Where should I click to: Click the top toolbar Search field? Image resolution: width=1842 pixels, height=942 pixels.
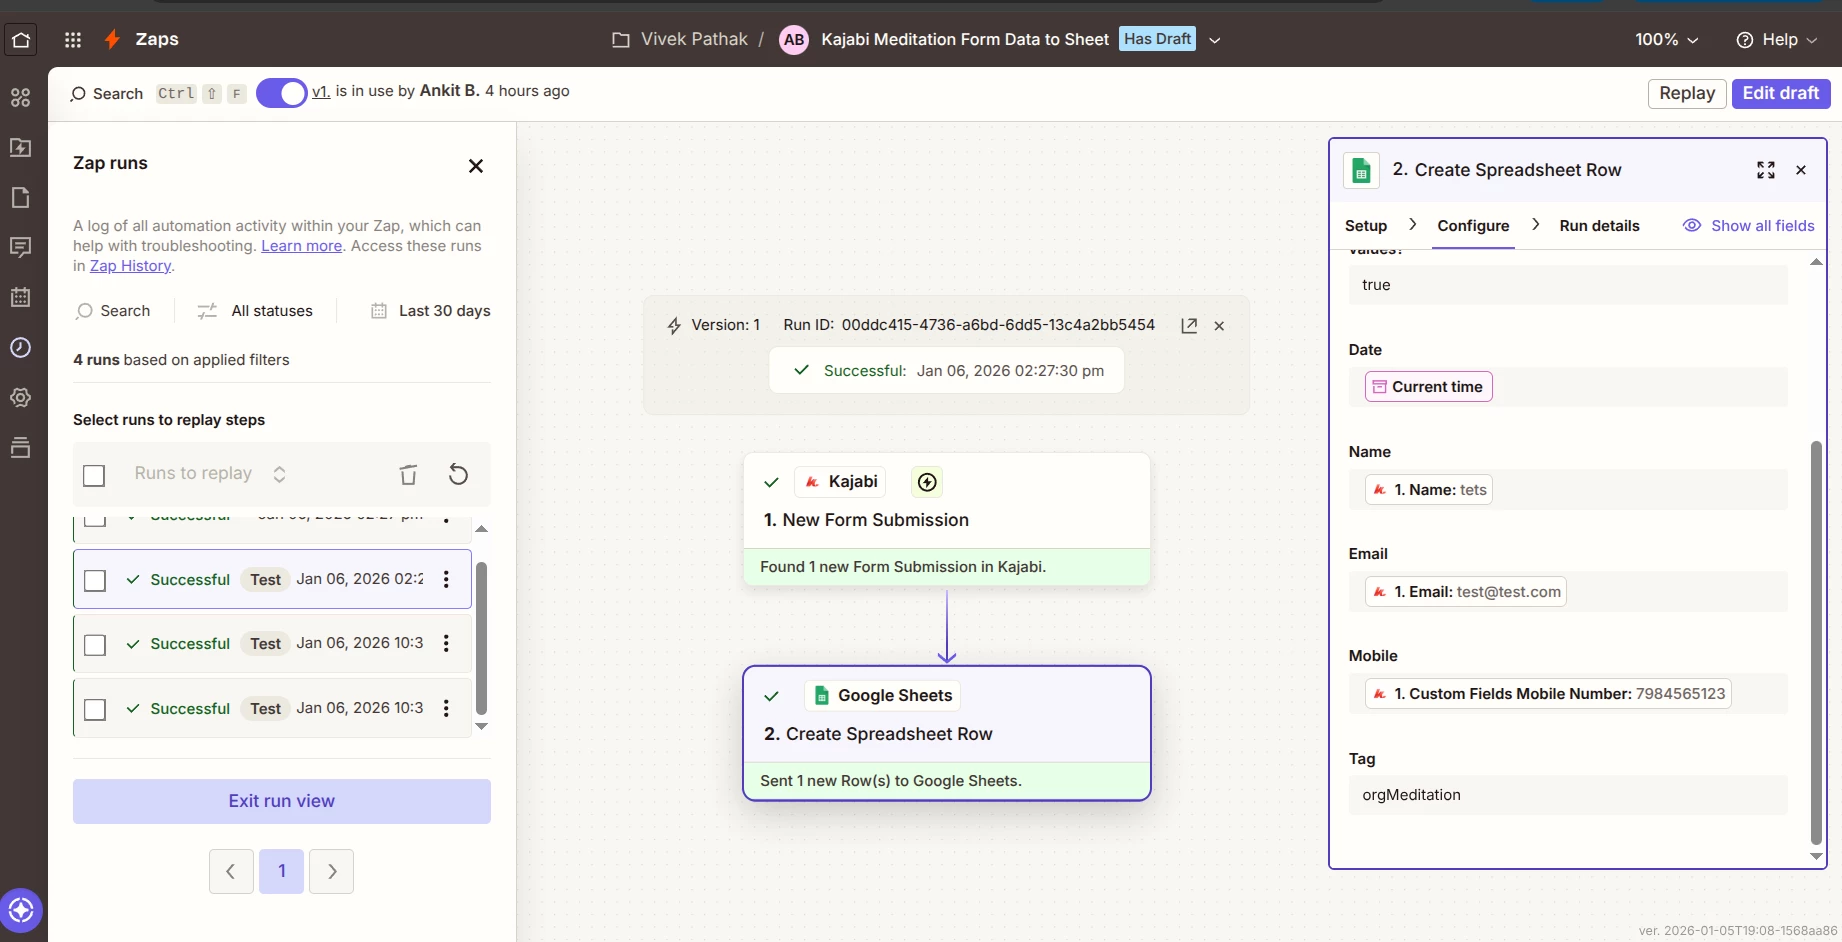tap(107, 94)
